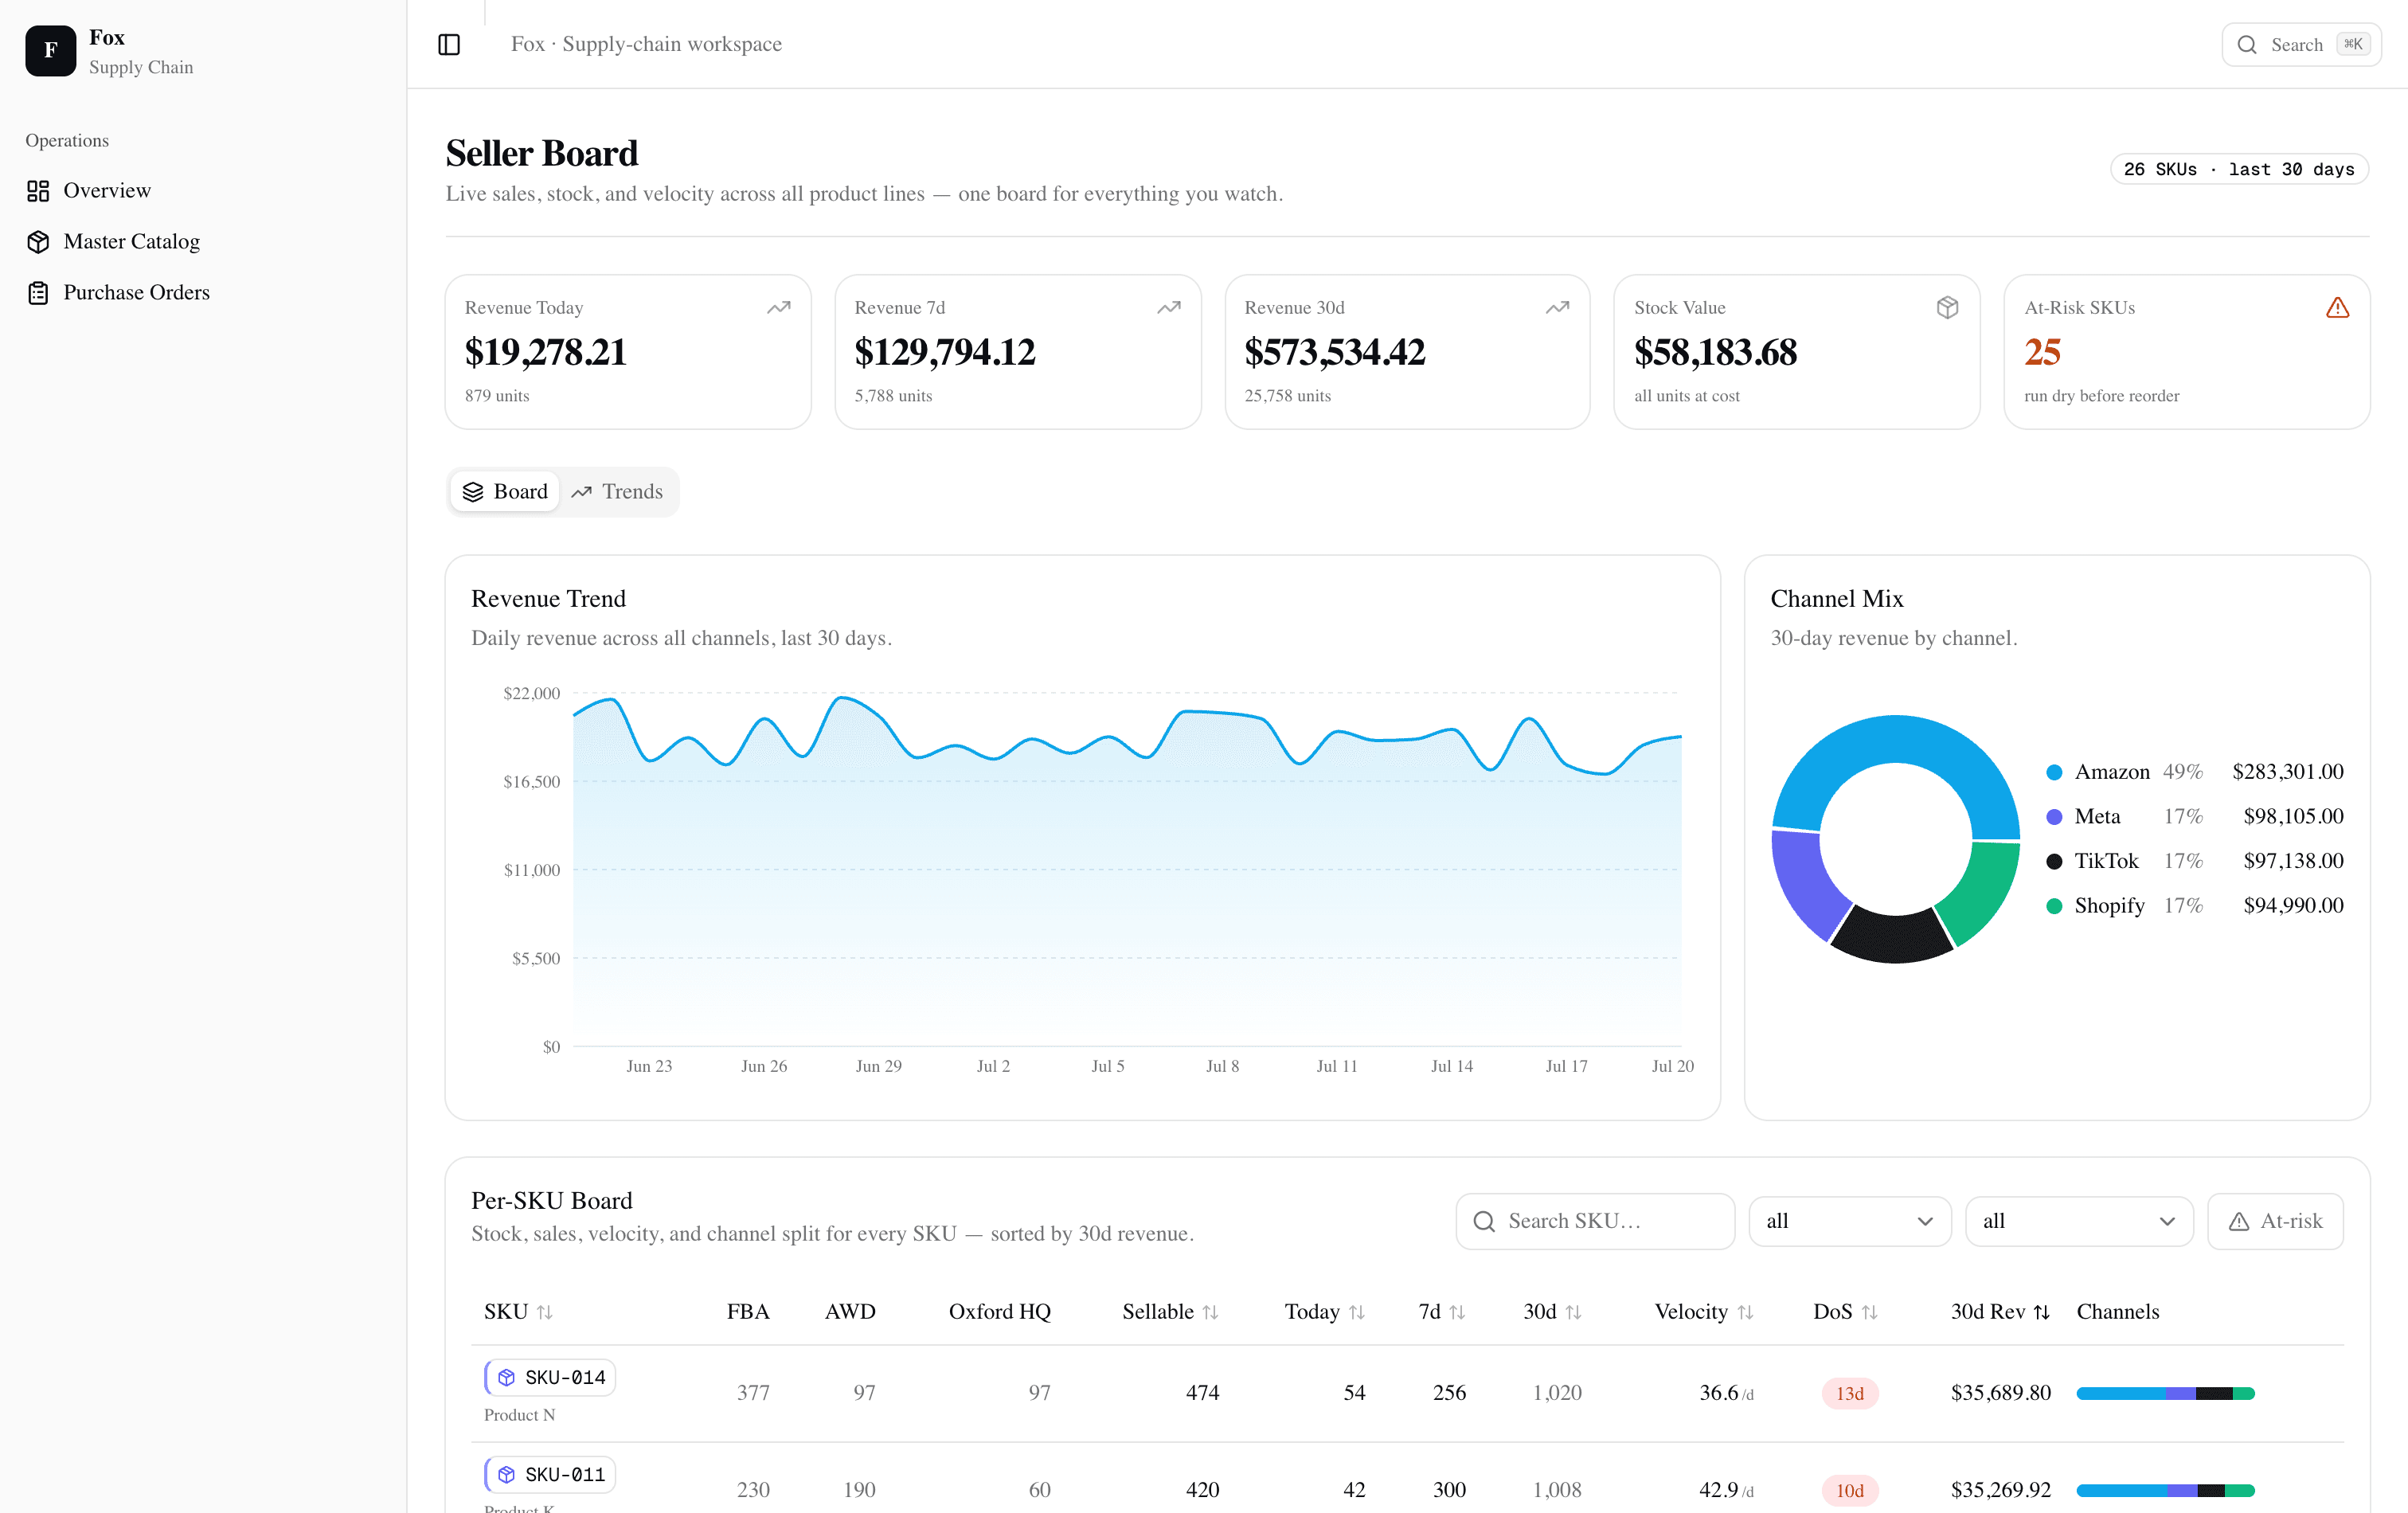Viewport: 2408px width, 1513px height.
Task: Focus the Search SKU input field
Action: coord(1595,1221)
